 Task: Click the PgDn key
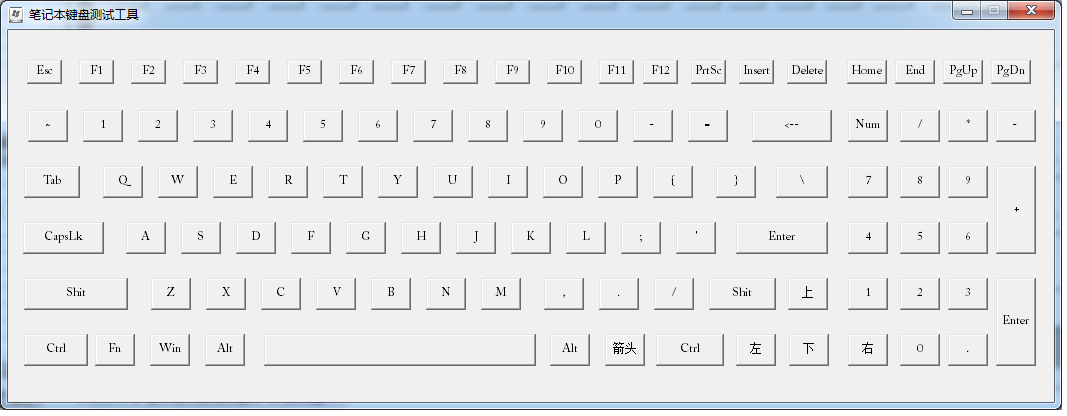tap(1010, 71)
